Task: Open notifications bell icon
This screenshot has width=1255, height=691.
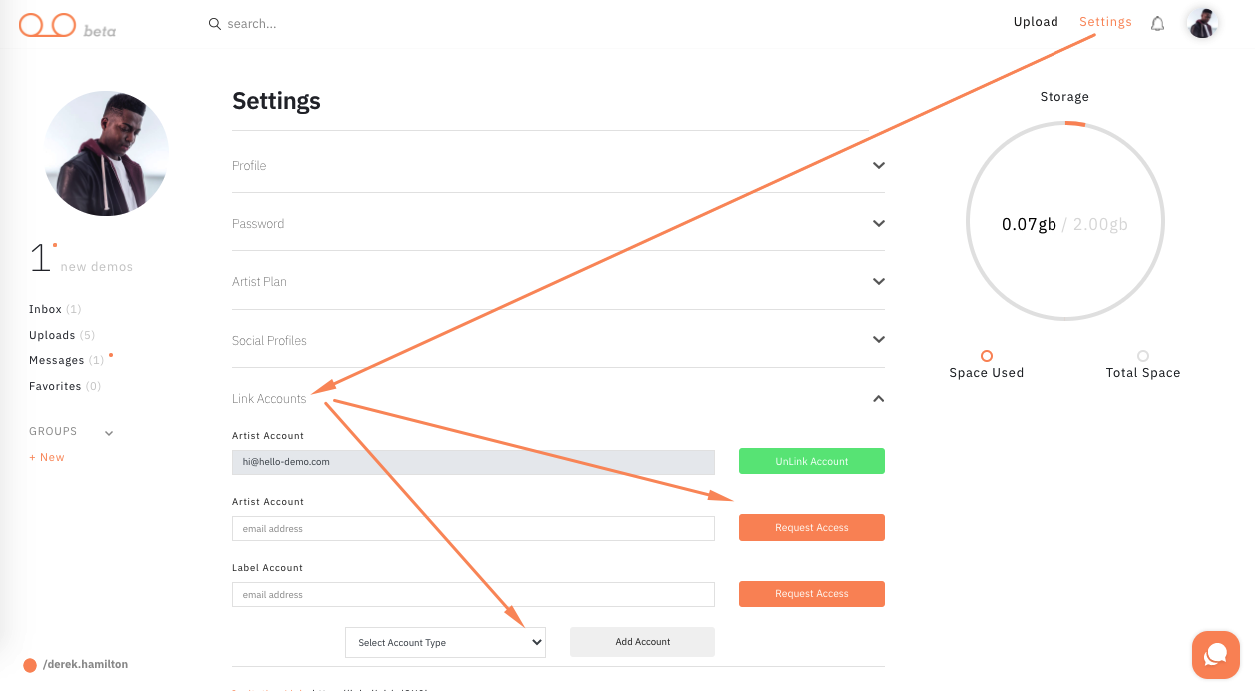Action: [x=1157, y=24]
